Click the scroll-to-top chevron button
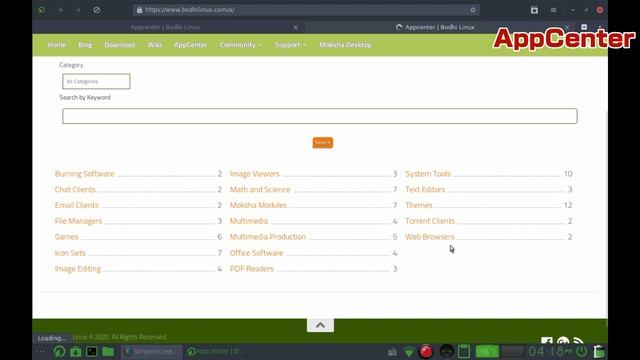640x360 pixels. tap(320, 325)
